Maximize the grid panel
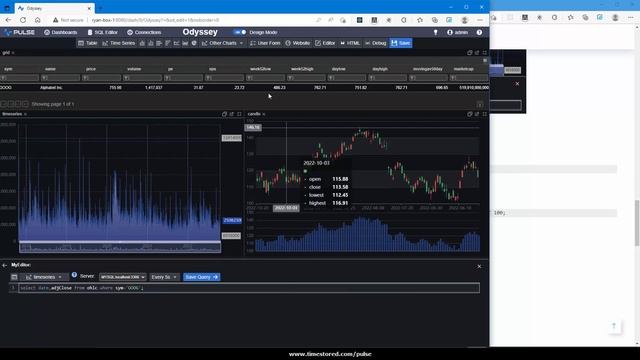 tap(484, 53)
